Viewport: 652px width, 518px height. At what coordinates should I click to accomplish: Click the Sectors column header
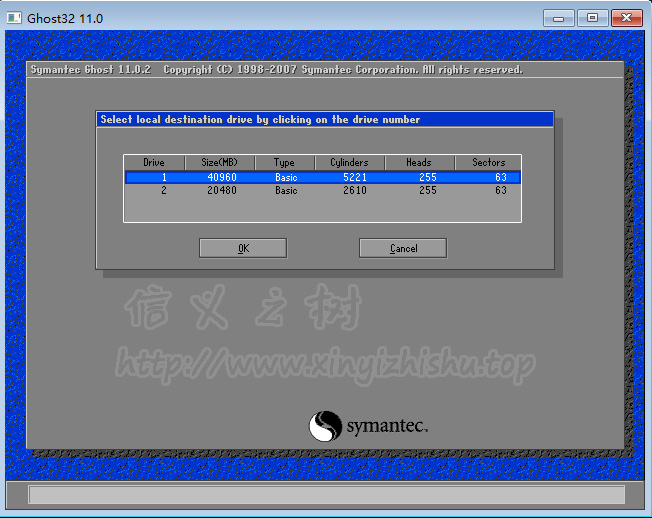488,162
